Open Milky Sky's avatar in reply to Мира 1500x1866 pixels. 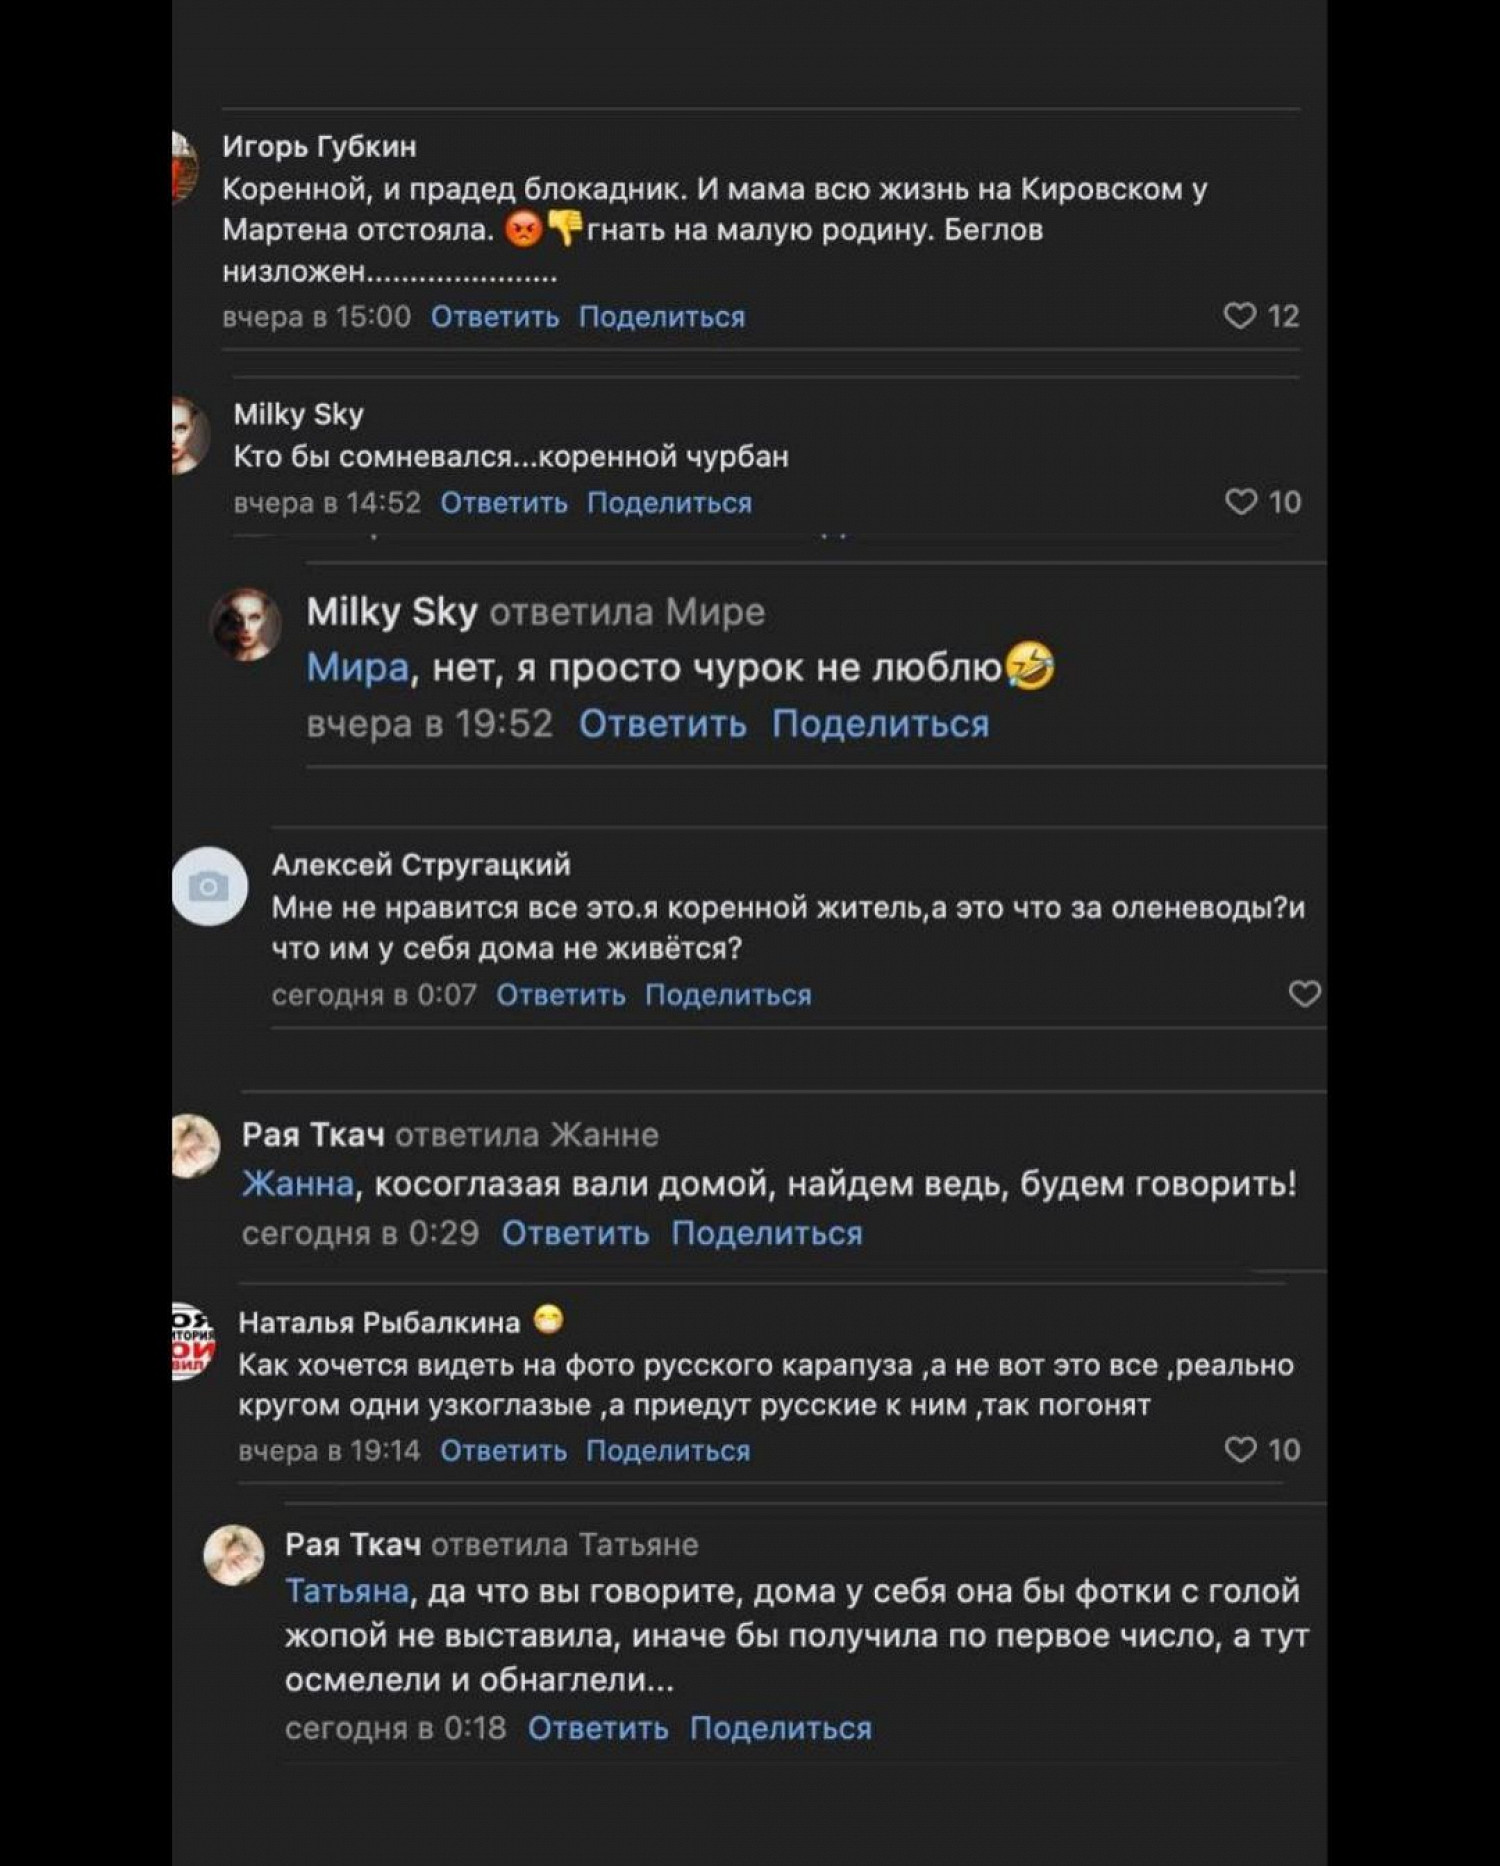pyautogui.click(x=246, y=624)
